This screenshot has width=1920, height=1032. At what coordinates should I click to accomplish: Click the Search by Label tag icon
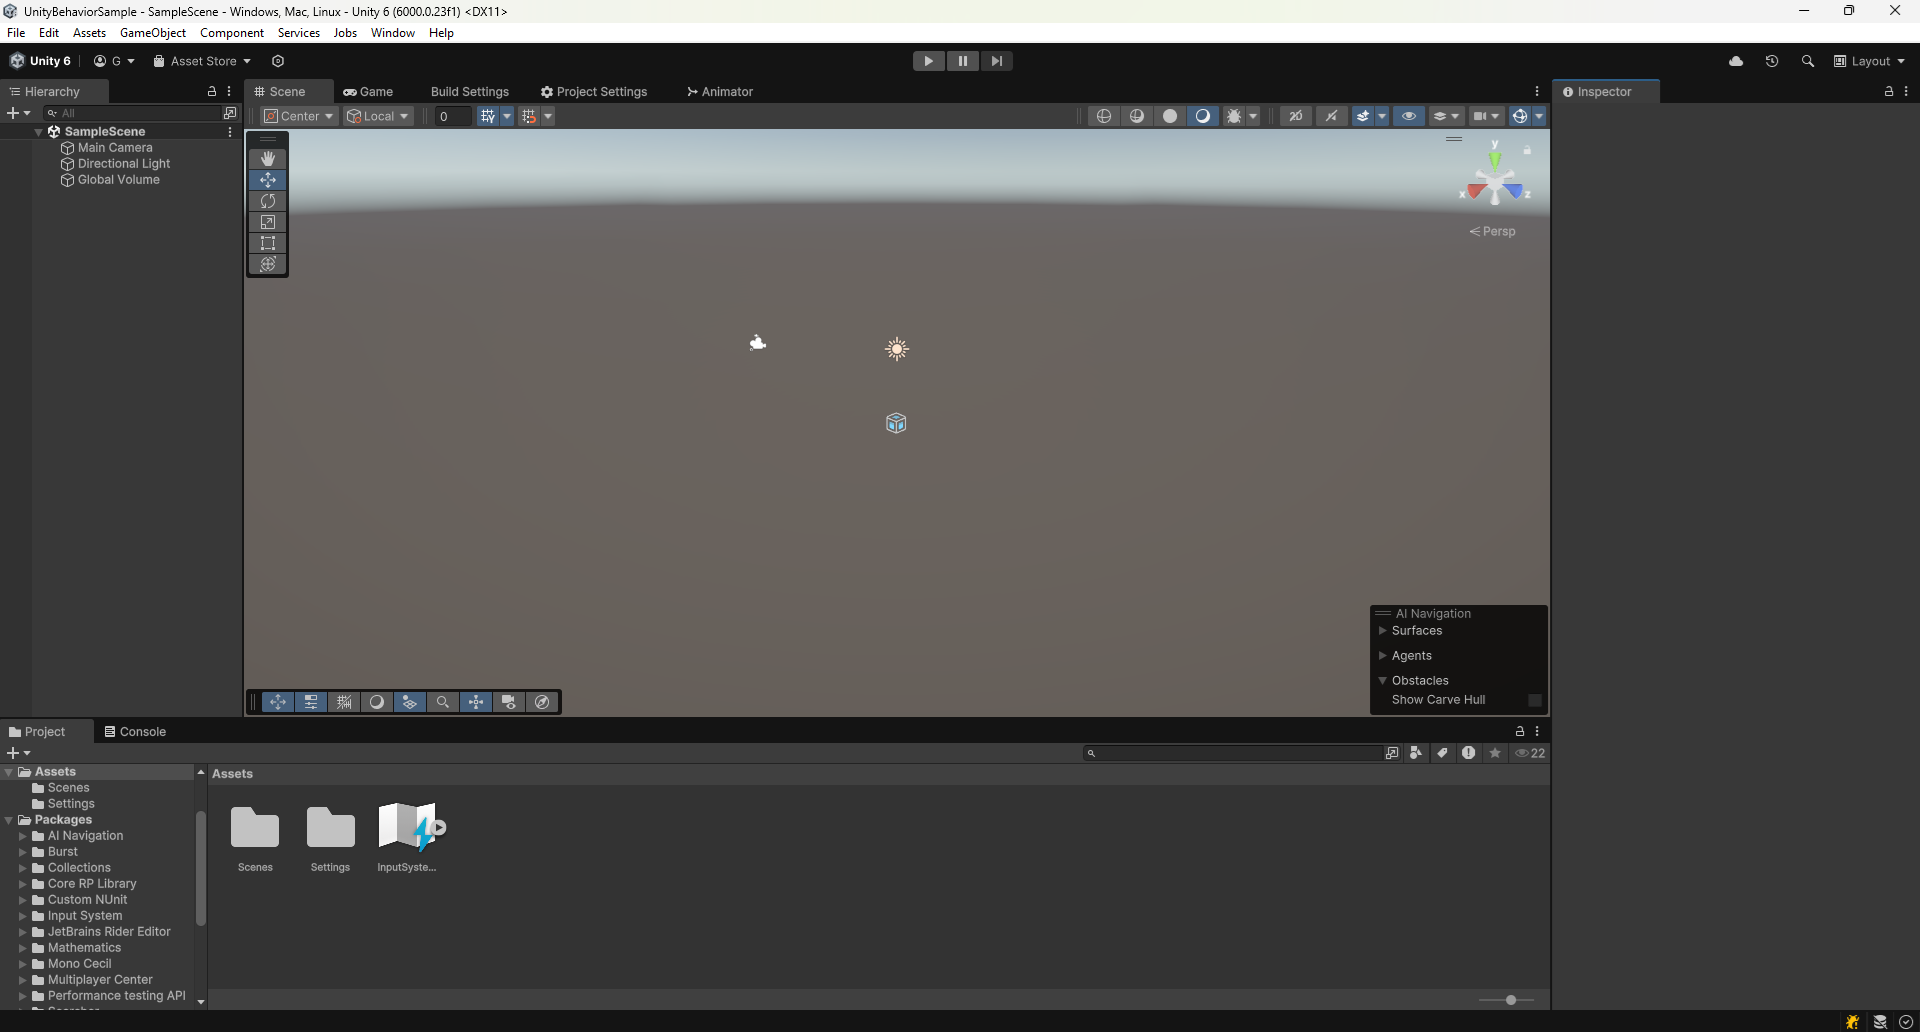tap(1442, 753)
